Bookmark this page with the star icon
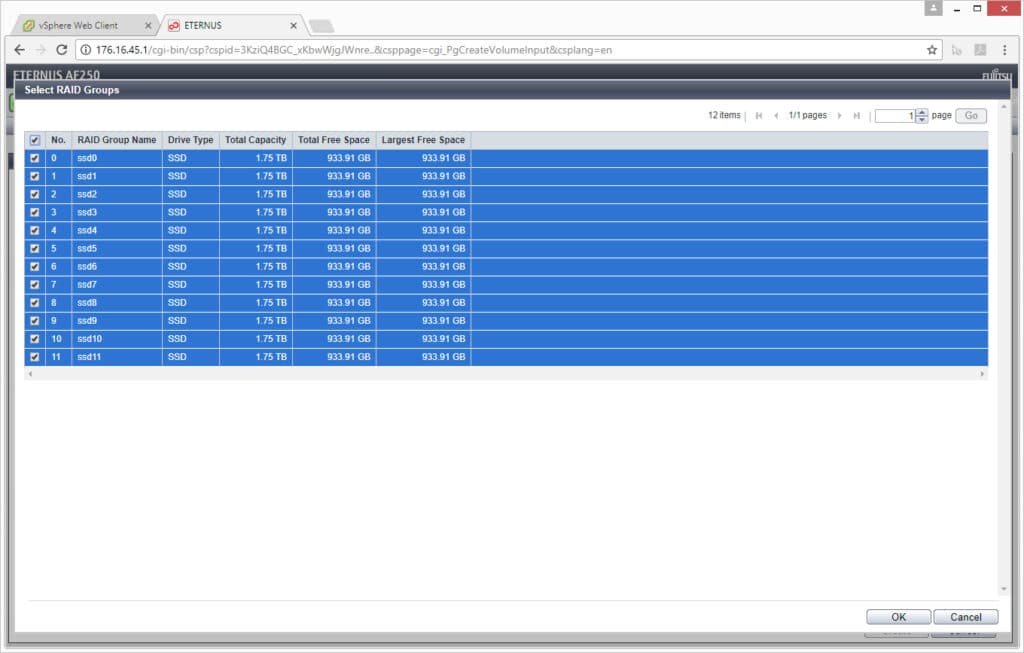This screenshot has height=653, width=1024. 932,50
